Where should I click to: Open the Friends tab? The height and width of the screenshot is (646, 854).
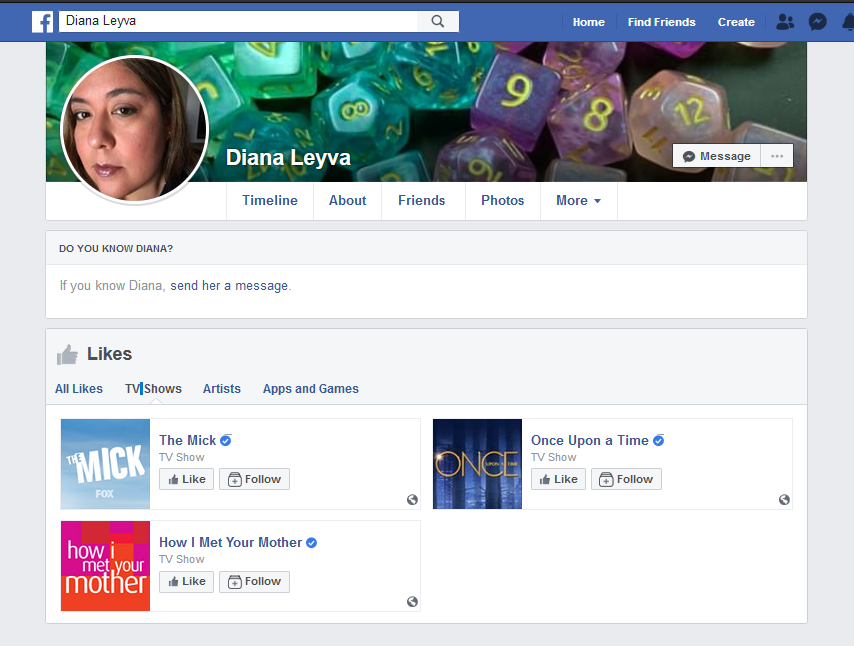pos(422,200)
